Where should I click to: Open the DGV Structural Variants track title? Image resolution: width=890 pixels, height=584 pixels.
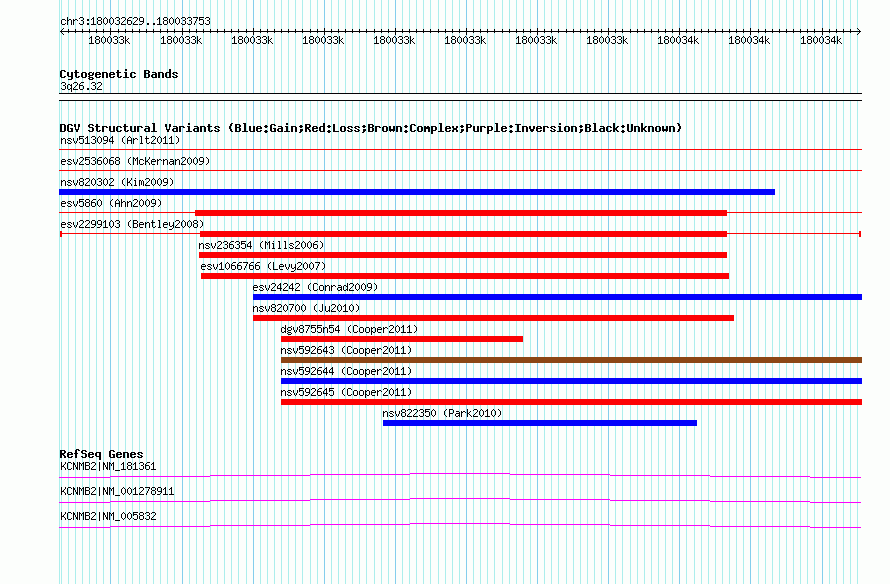[370, 128]
